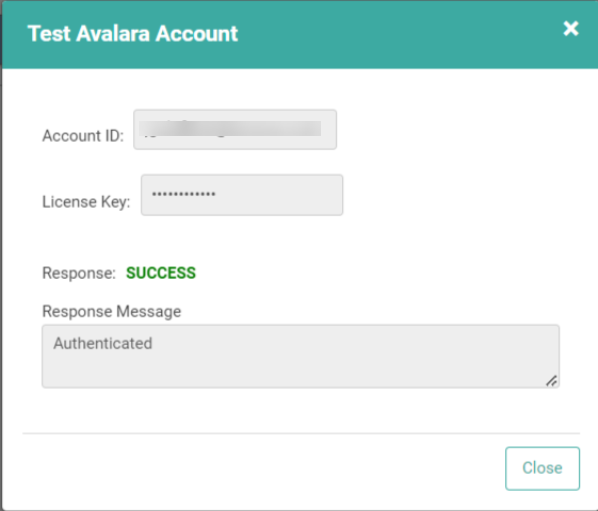
Task: Click empty space right of License Key field
Action: point(458,195)
